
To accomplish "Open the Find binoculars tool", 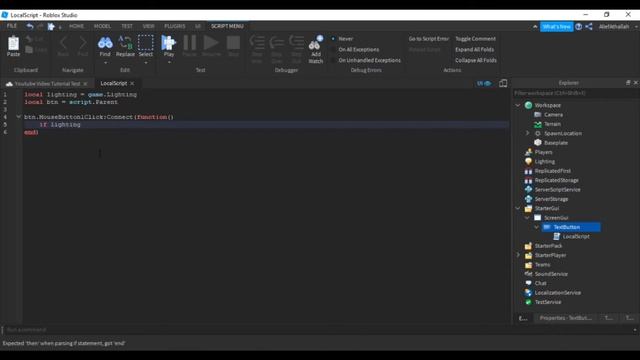I will 105,42.
